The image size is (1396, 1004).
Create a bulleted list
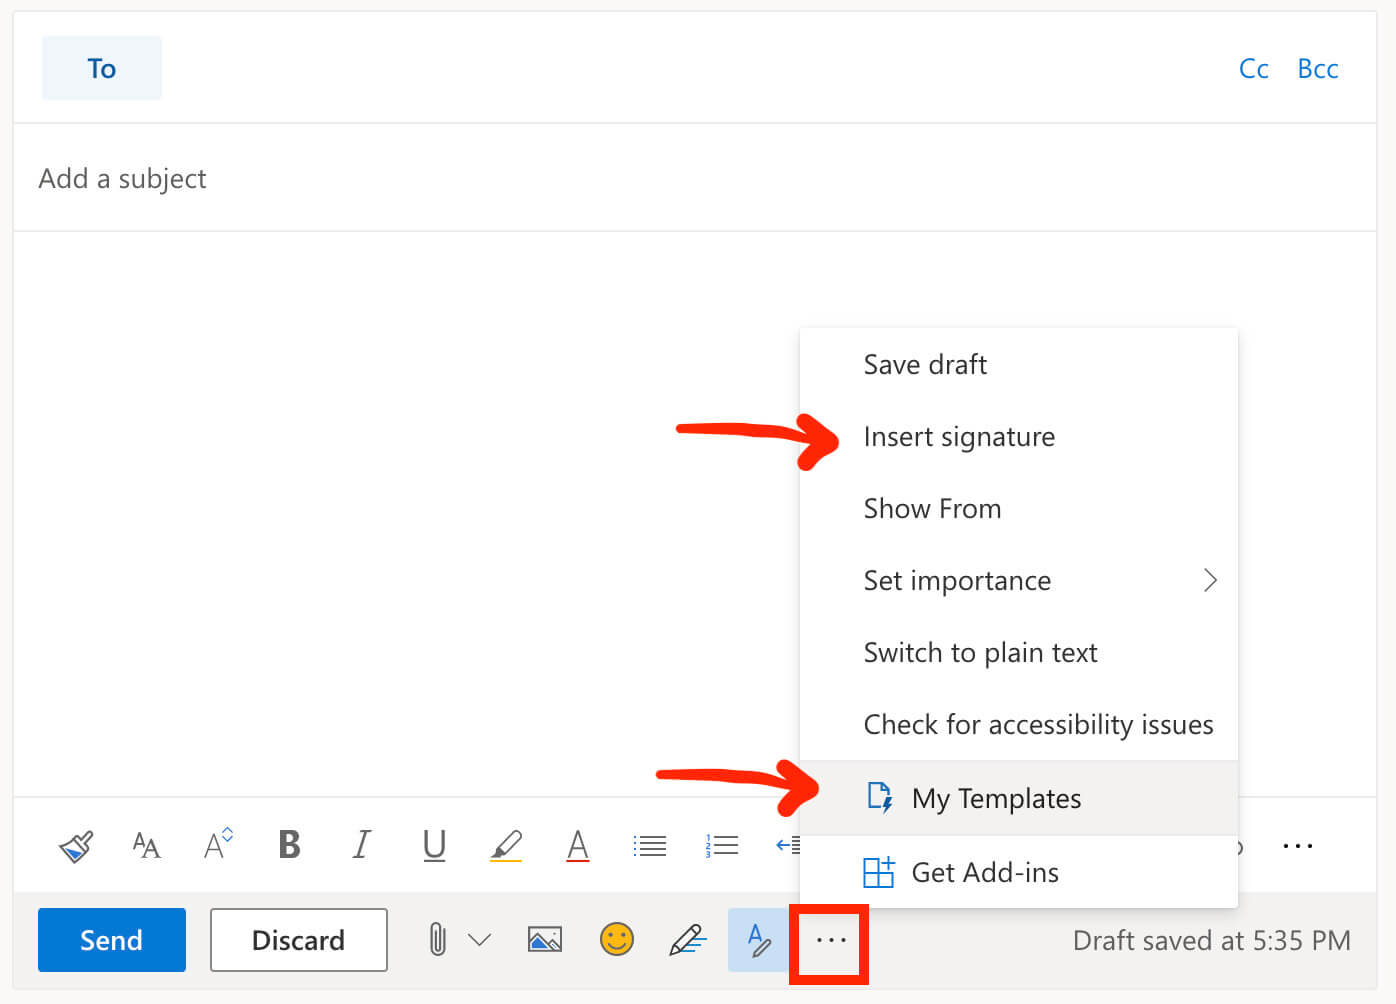pos(650,845)
